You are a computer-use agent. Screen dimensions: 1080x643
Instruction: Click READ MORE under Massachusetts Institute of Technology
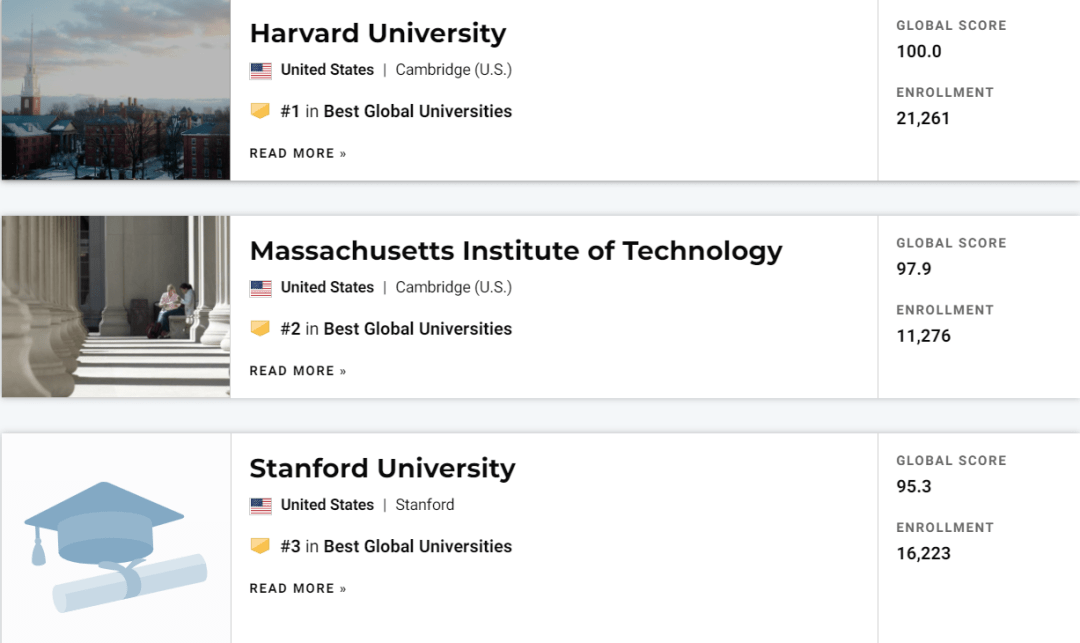298,371
